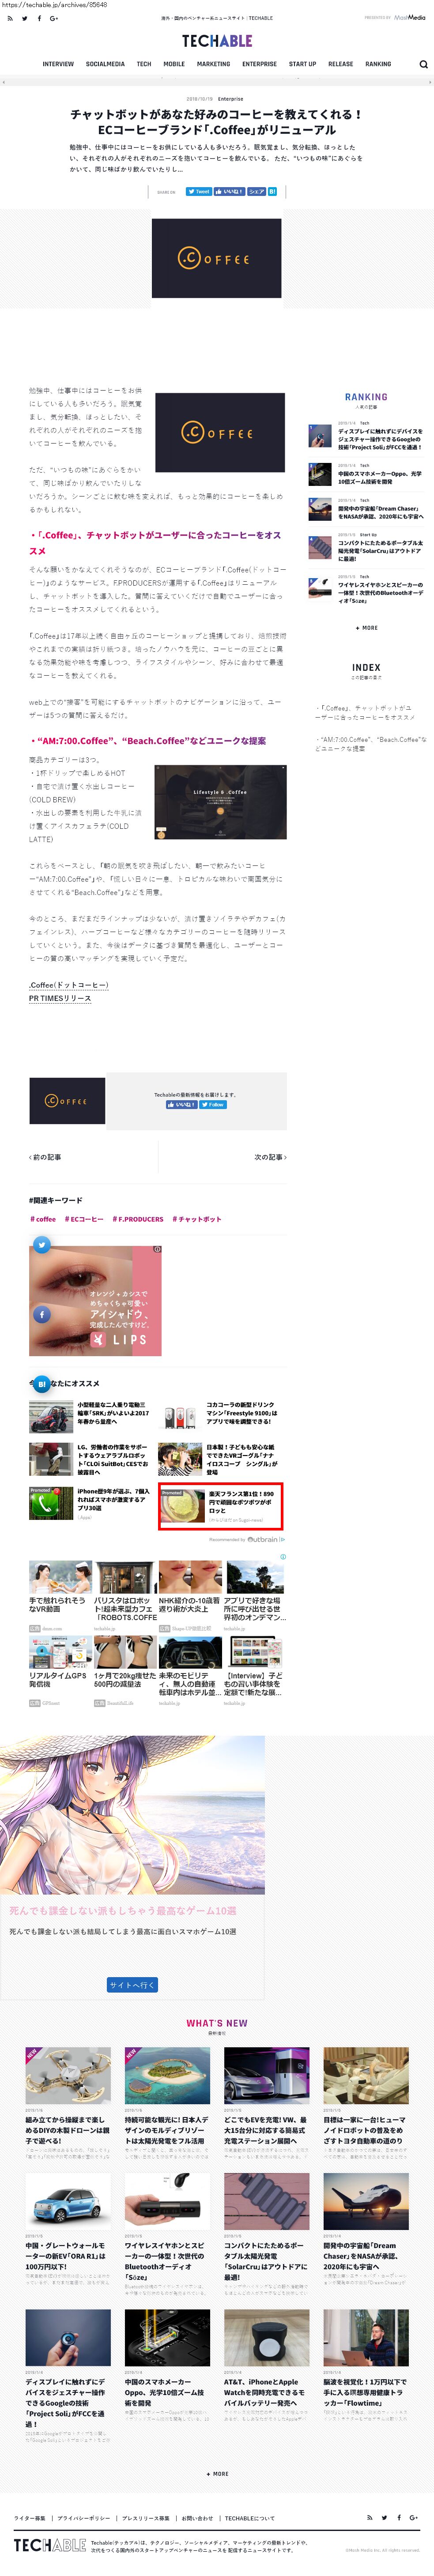The height and width of the screenshot is (2576, 434).
Task: Open the PR TIMESリリース link
Action: tap(60, 998)
